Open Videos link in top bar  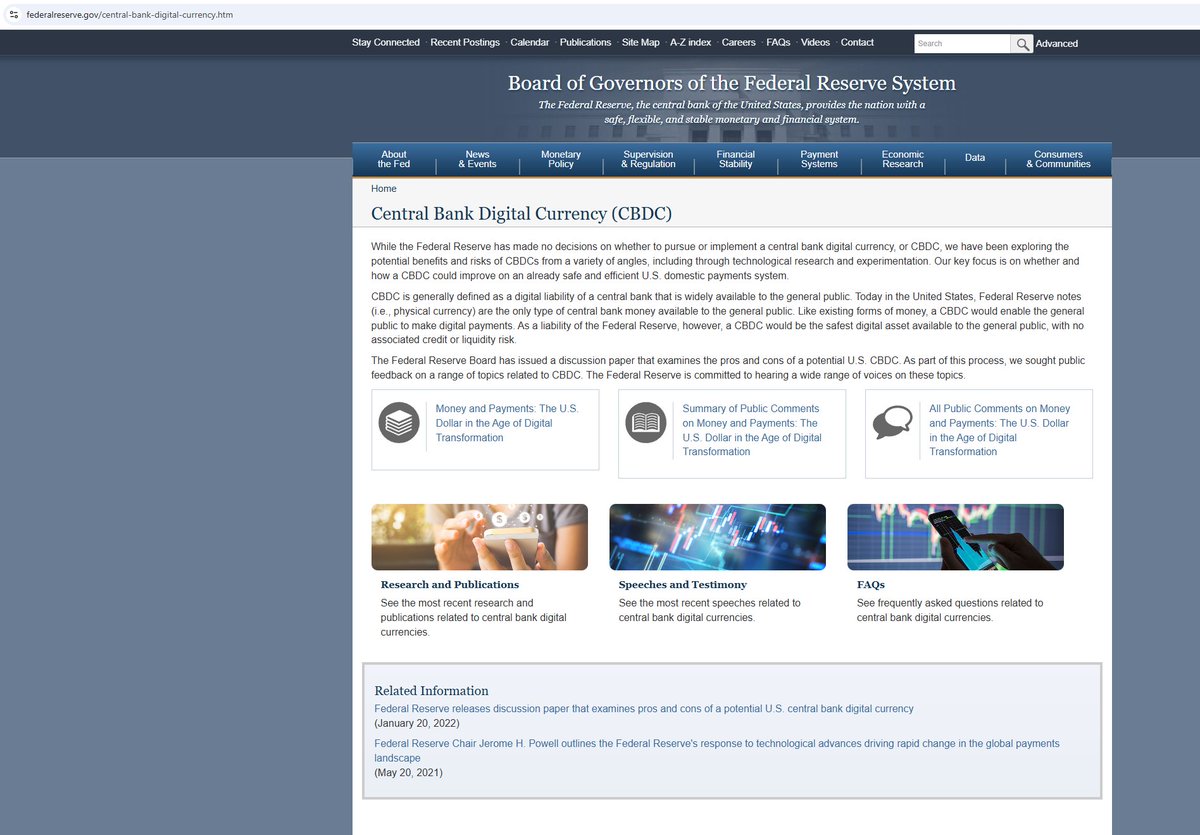(815, 43)
